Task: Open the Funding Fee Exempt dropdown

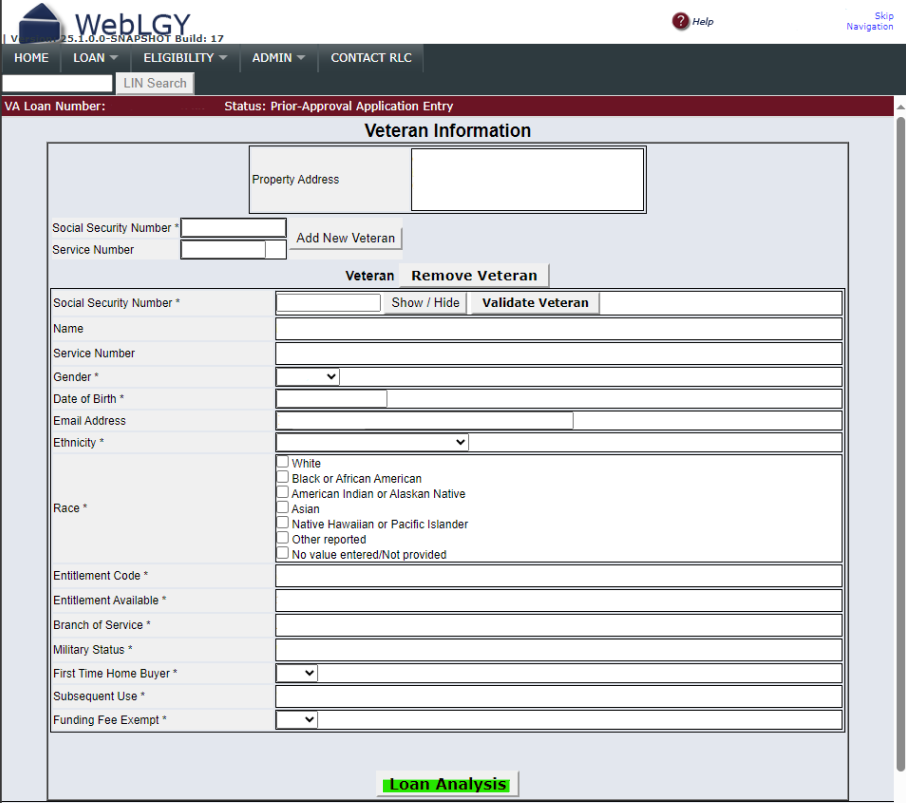Action: pos(297,719)
